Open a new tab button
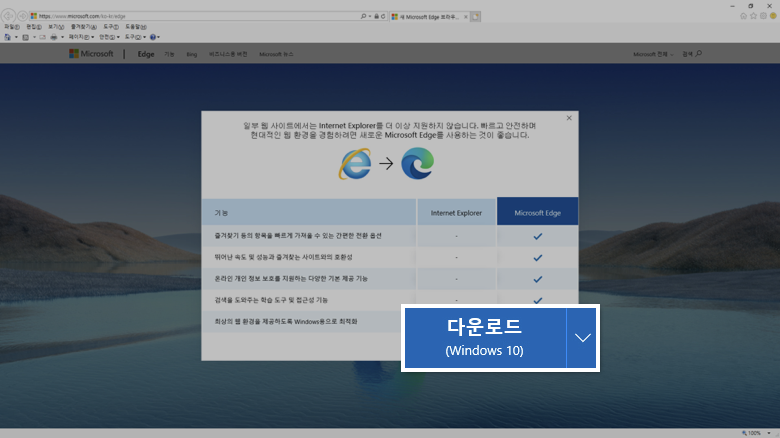 point(476,17)
